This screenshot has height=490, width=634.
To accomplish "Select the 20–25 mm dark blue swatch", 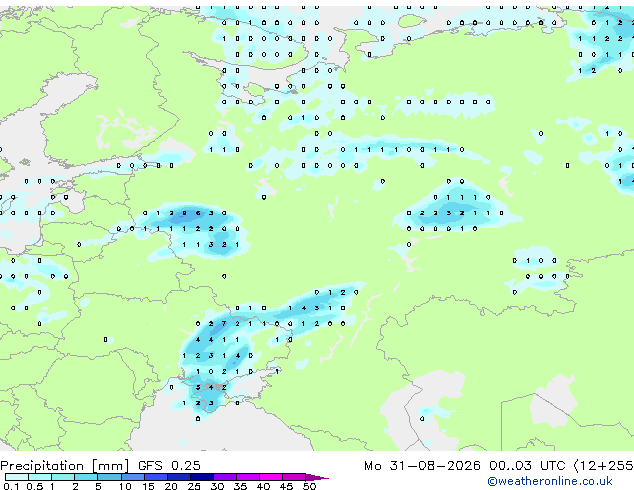I will pyautogui.click(x=179, y=477).
